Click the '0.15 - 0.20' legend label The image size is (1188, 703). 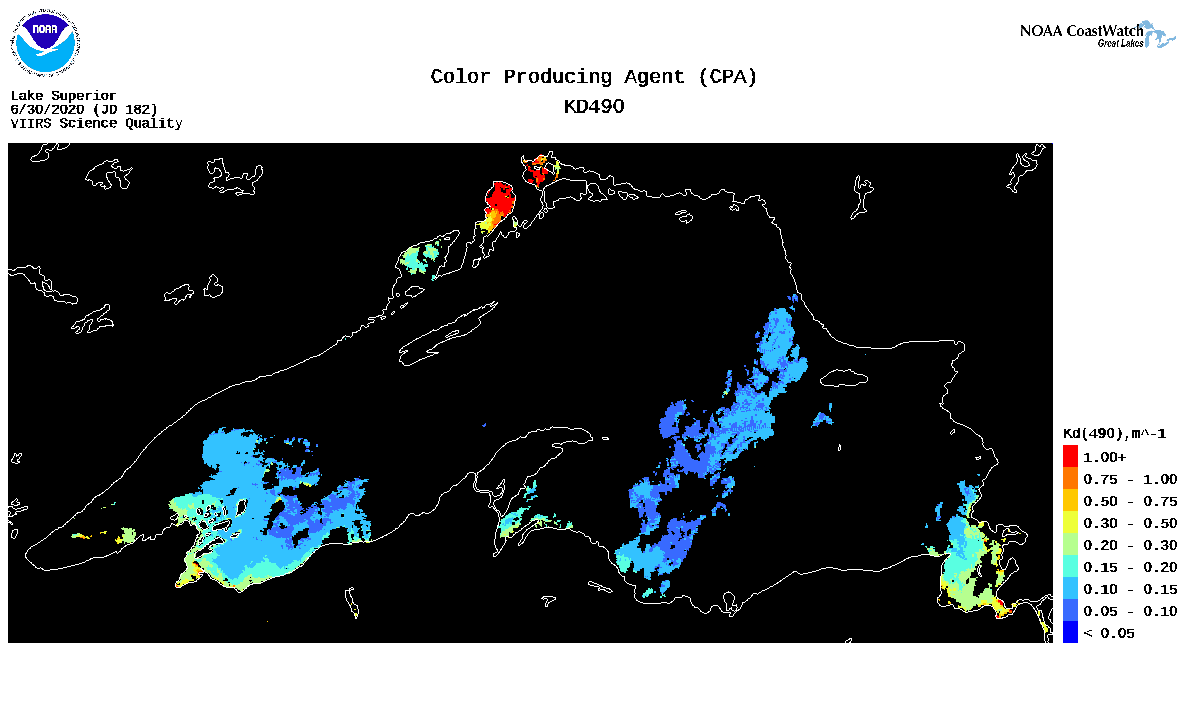1130,567
